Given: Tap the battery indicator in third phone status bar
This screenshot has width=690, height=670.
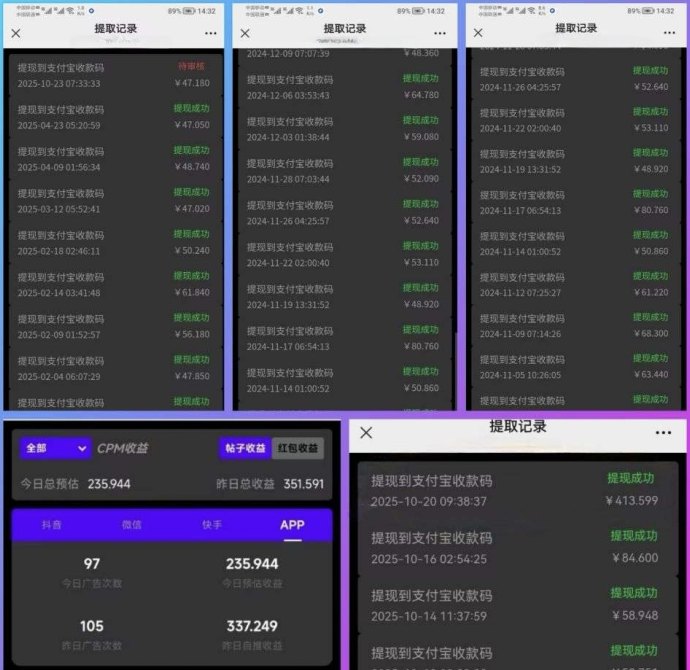Looking at the screenshot, I should [648, 11].
